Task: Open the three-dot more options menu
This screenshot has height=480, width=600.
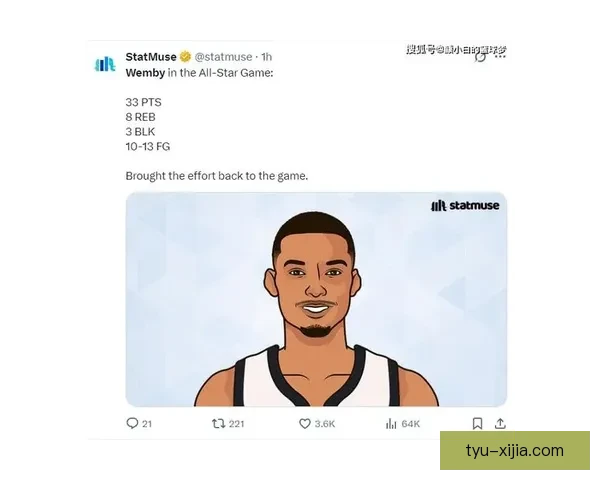Action: click(x=500, y=57)
